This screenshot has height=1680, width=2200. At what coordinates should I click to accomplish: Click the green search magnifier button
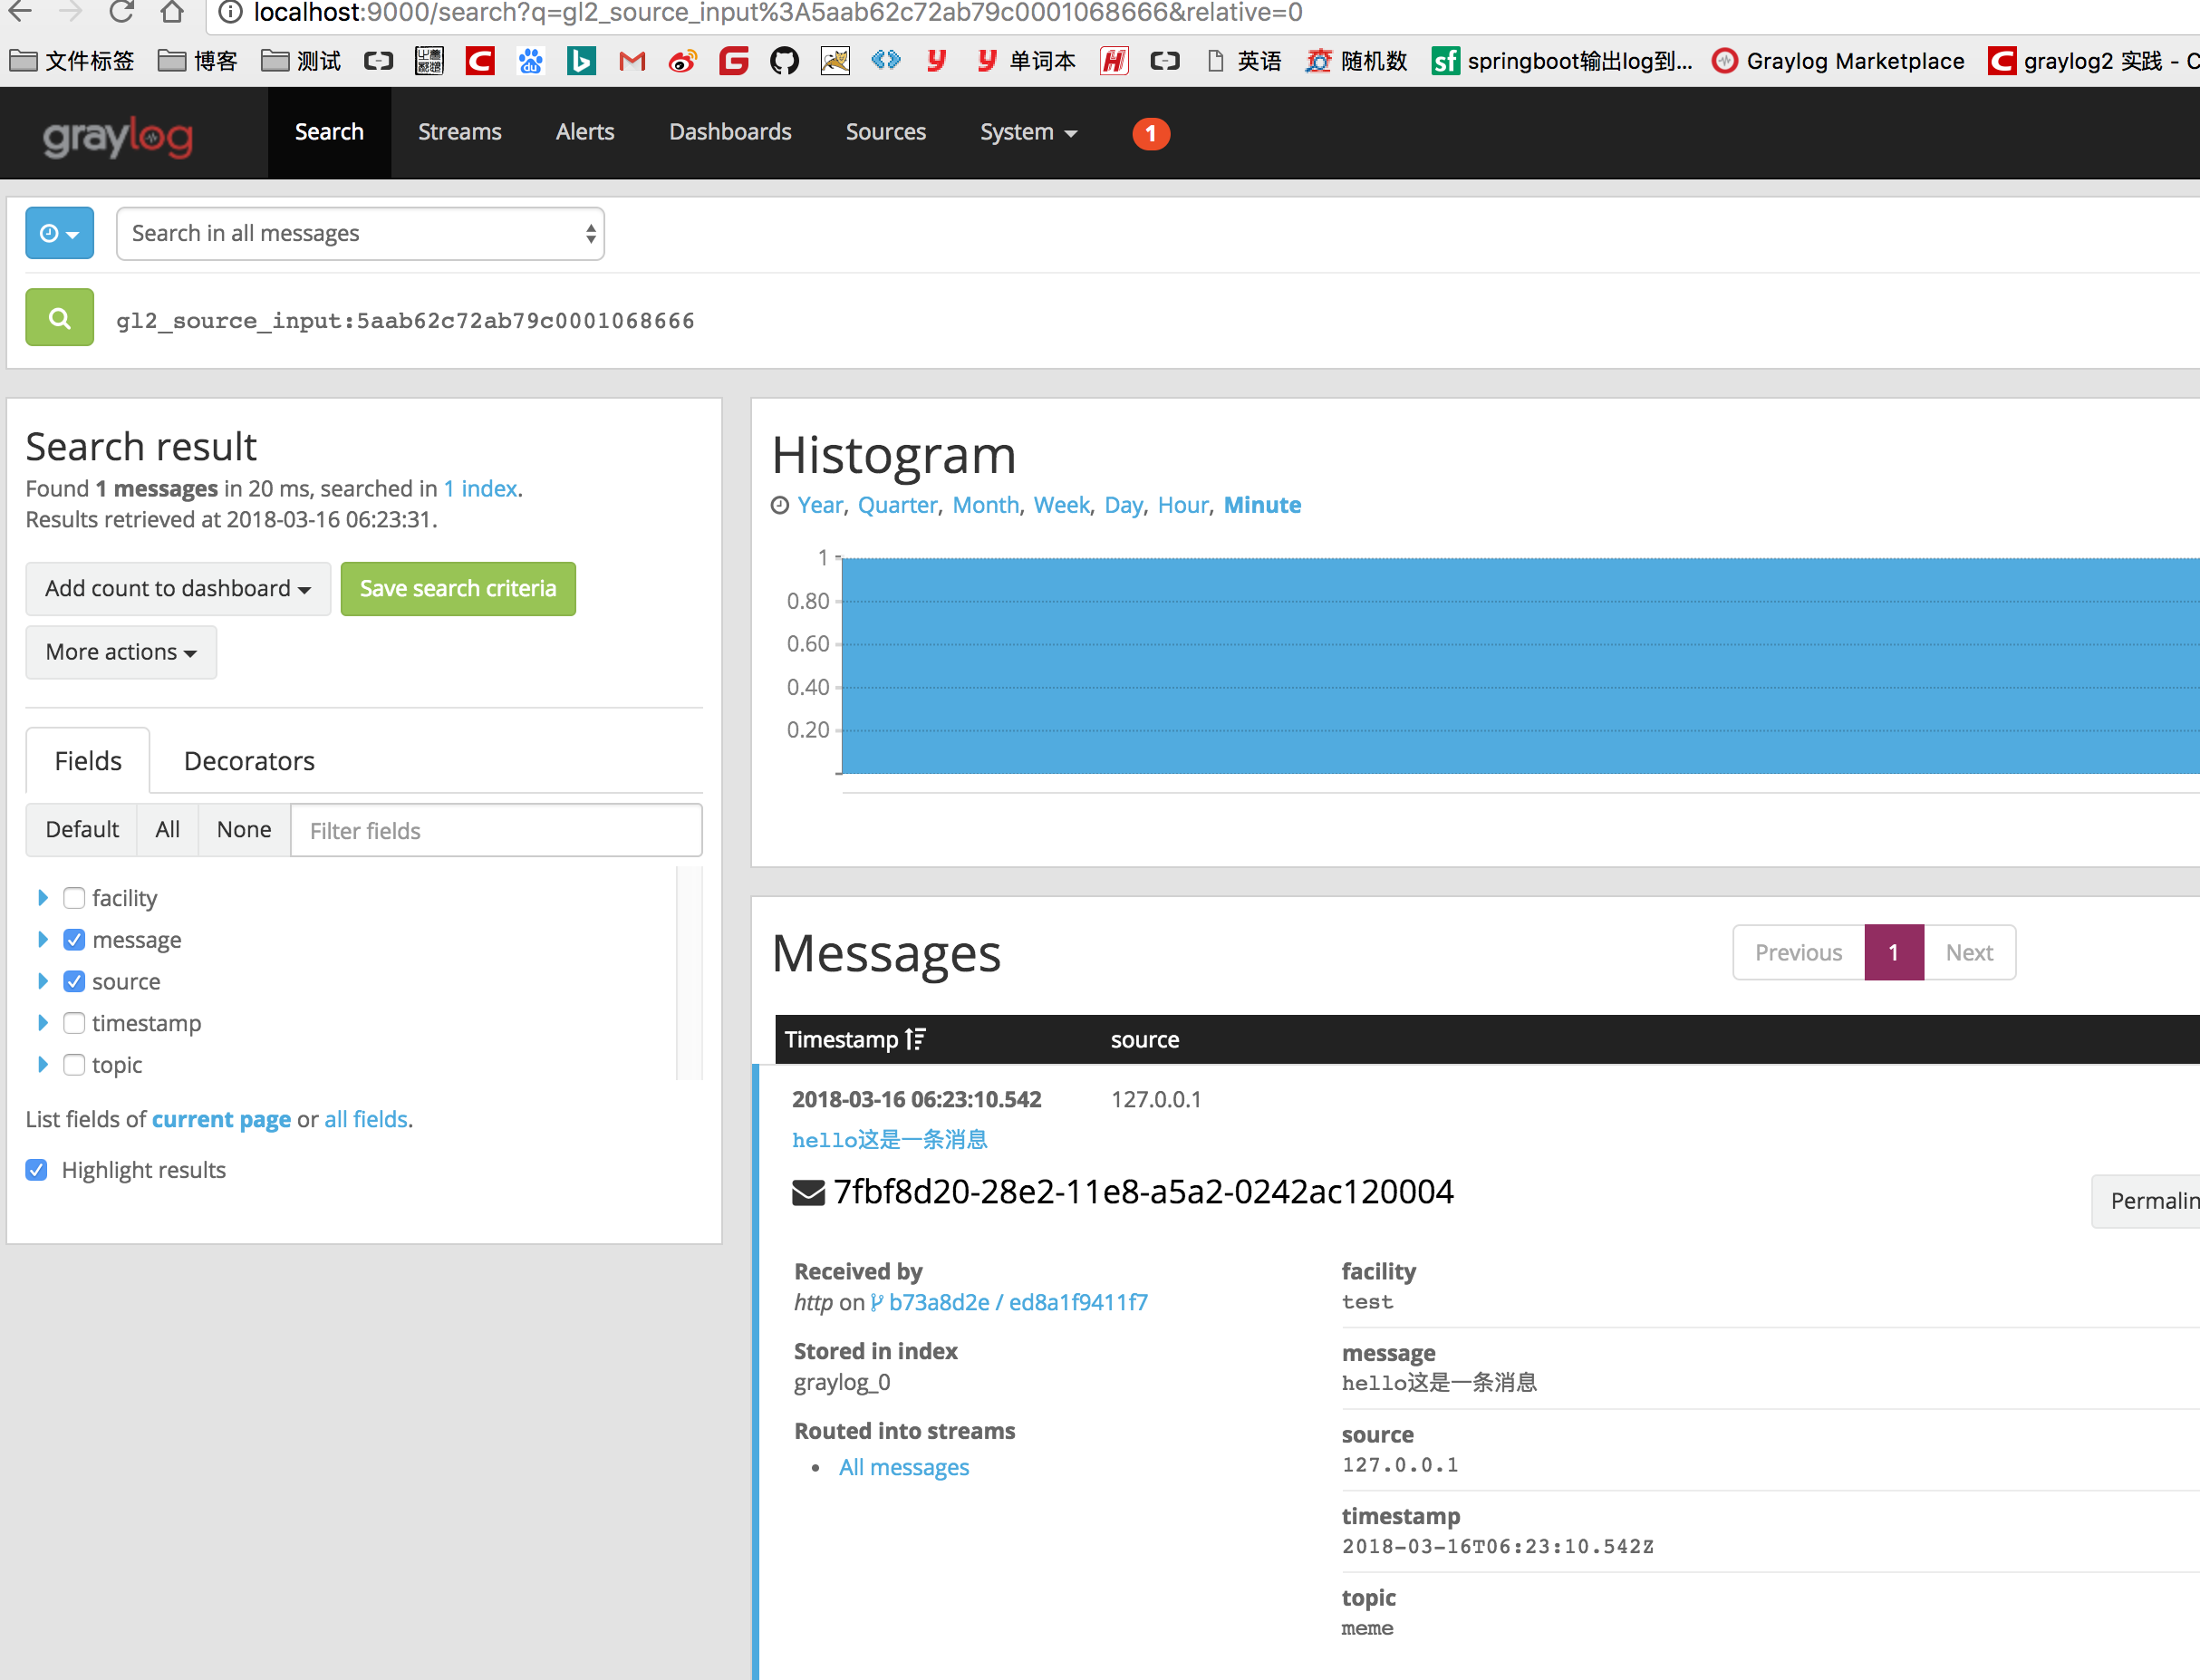(x=59, y=318)
